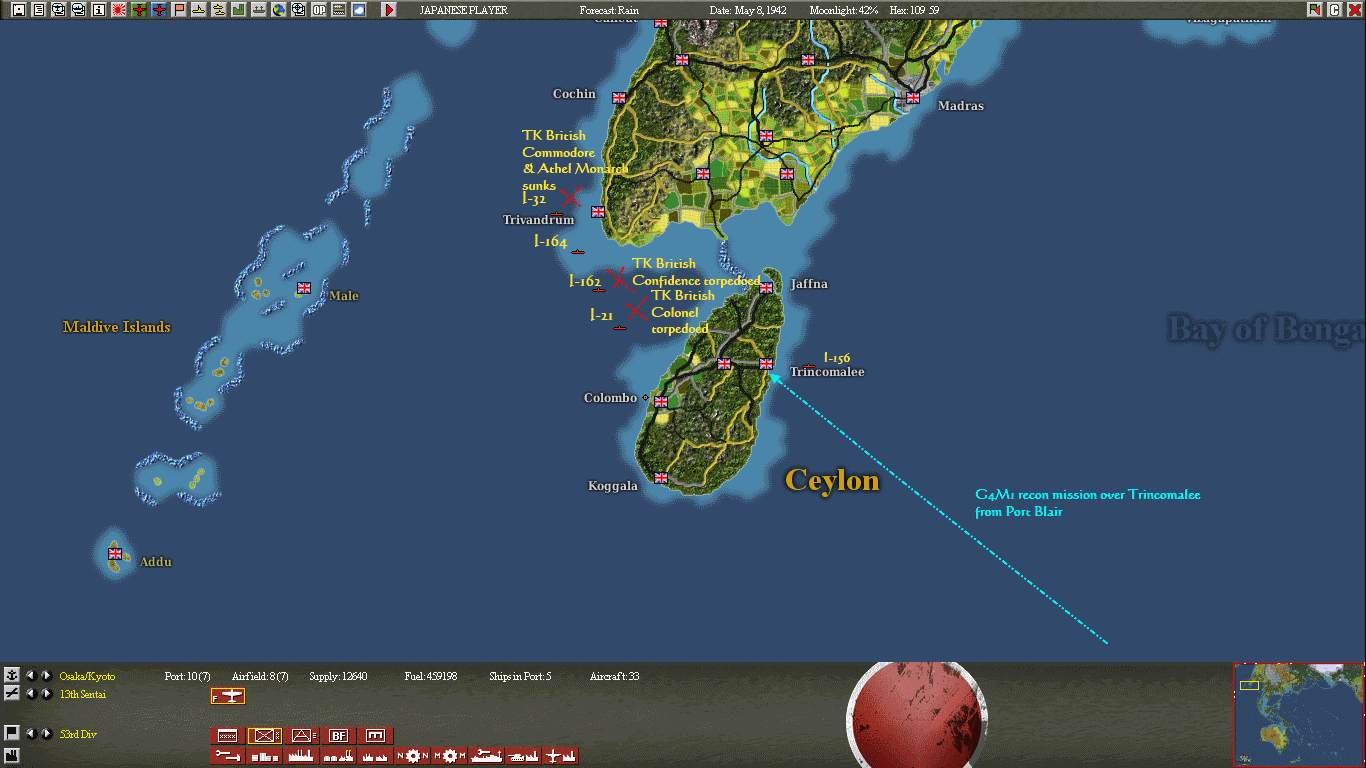Toggle the 'M' gear merchant shipyard button

click(x=450, y=756)
